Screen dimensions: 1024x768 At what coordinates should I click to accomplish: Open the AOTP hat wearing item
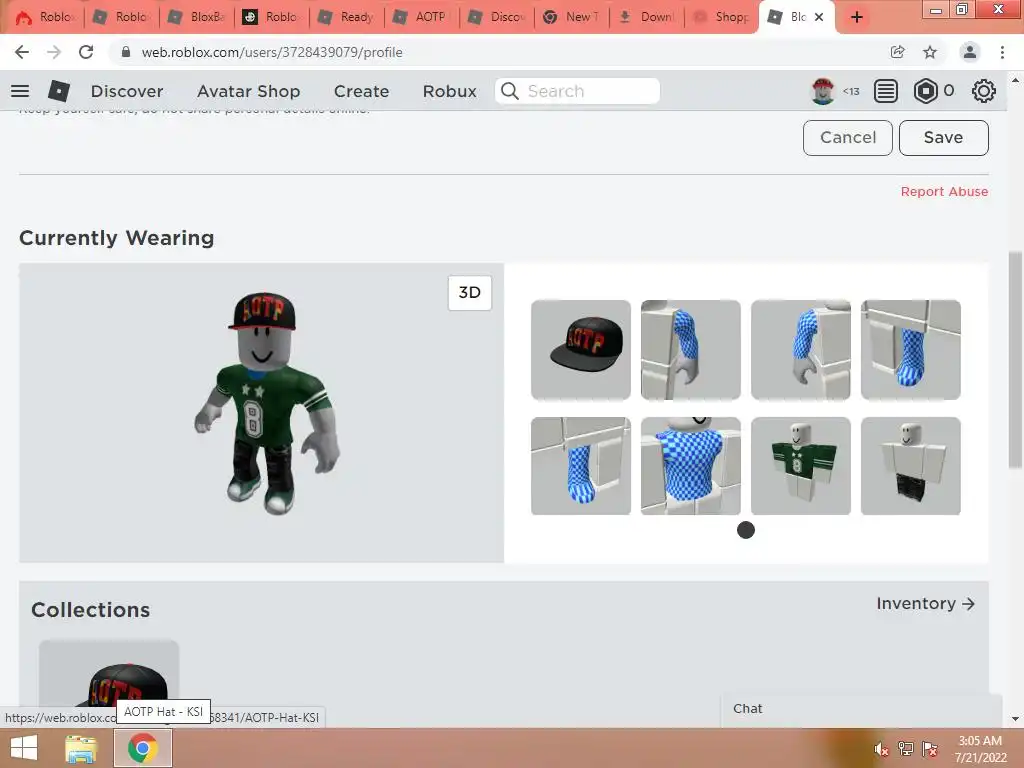581,349
